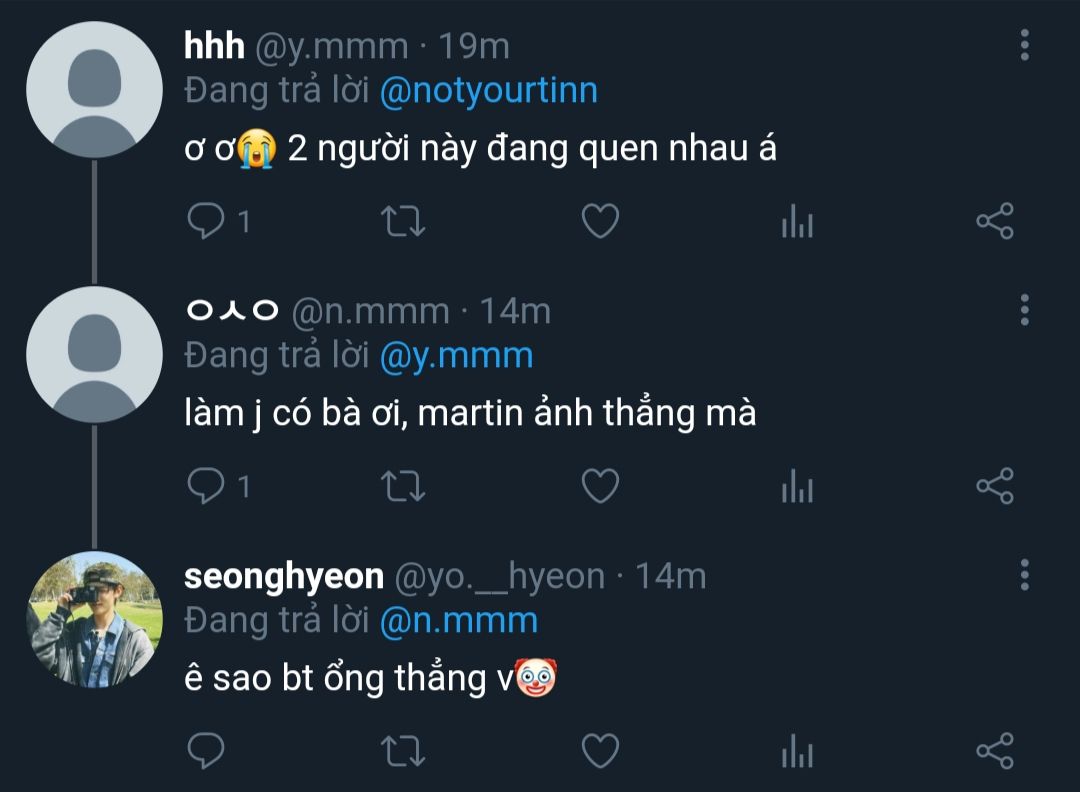Screen dimensions: 1080x792
Task: Retweet the hhh tweet
Action: pyautogui.click(x=404, y=221)
